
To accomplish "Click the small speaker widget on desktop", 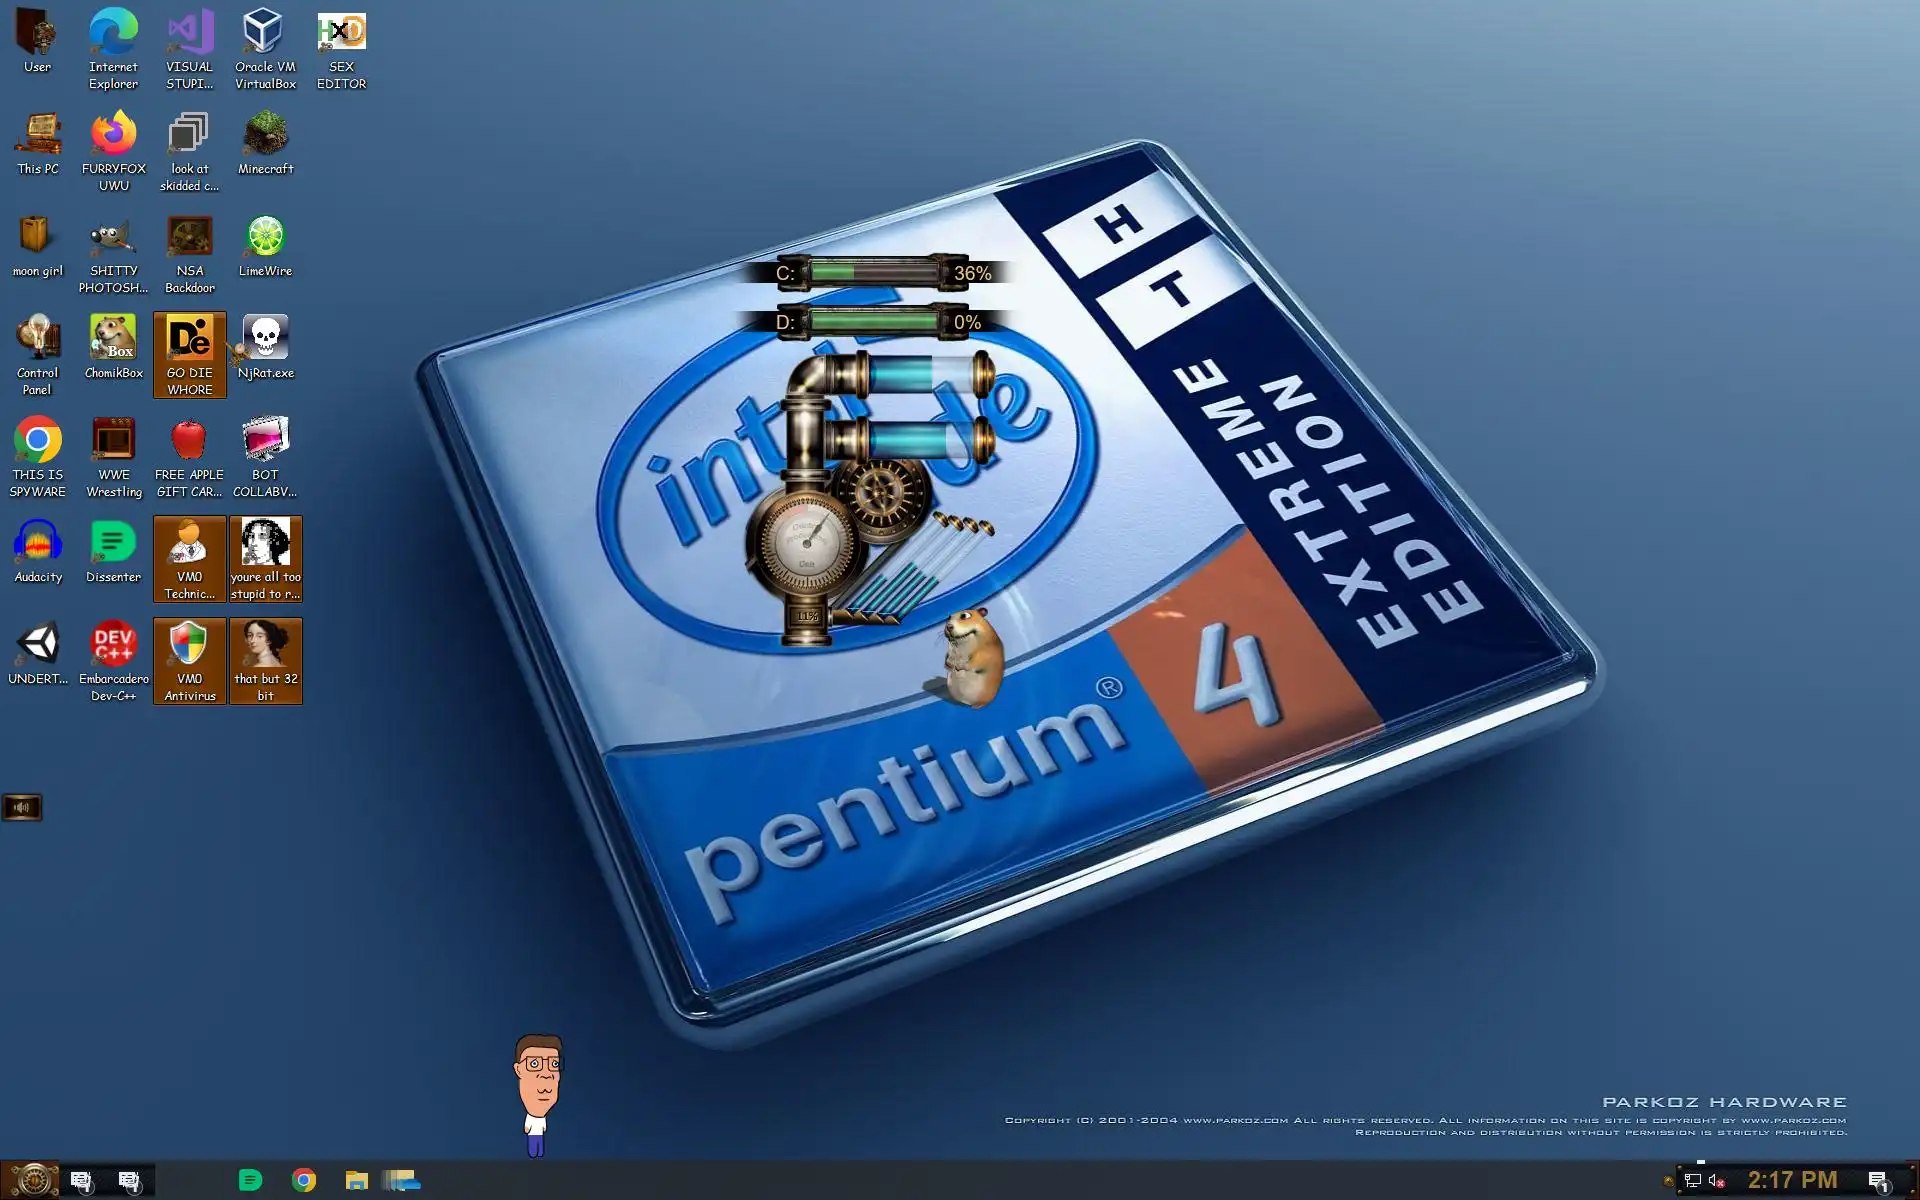I will tap(21, 807).
